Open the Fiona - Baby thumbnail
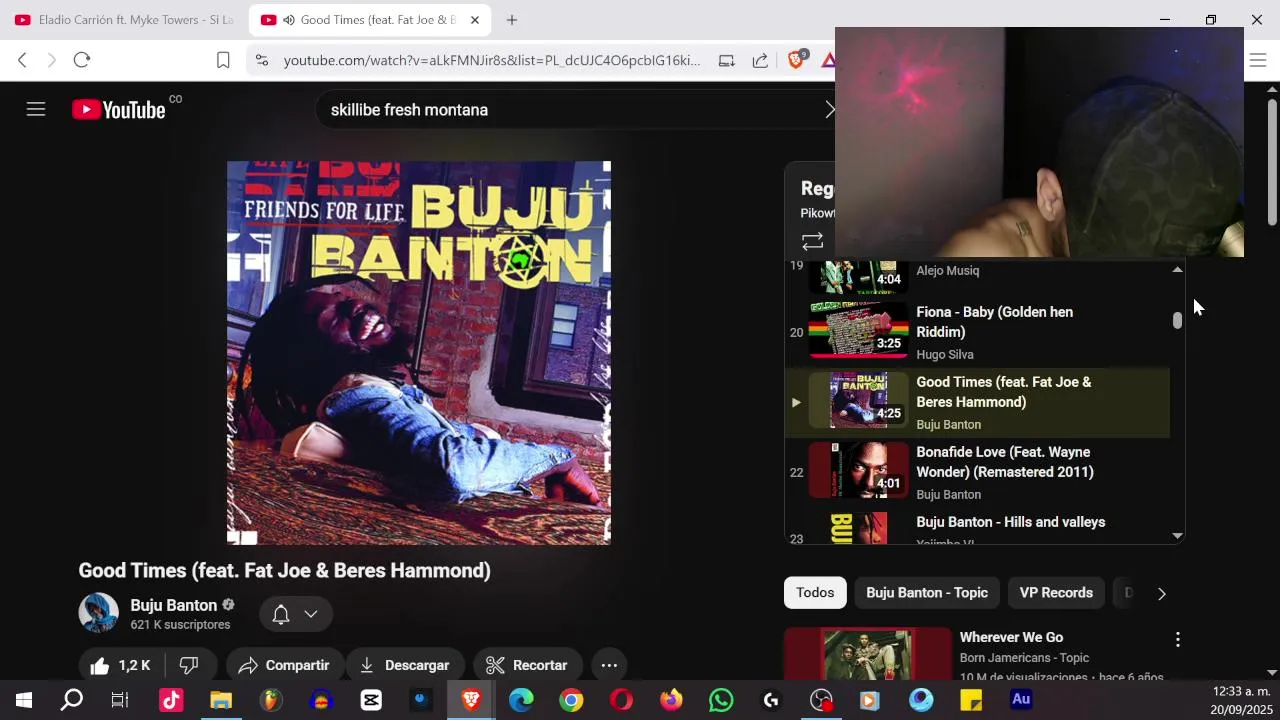The image size is (1280, 720). (858, 330)
